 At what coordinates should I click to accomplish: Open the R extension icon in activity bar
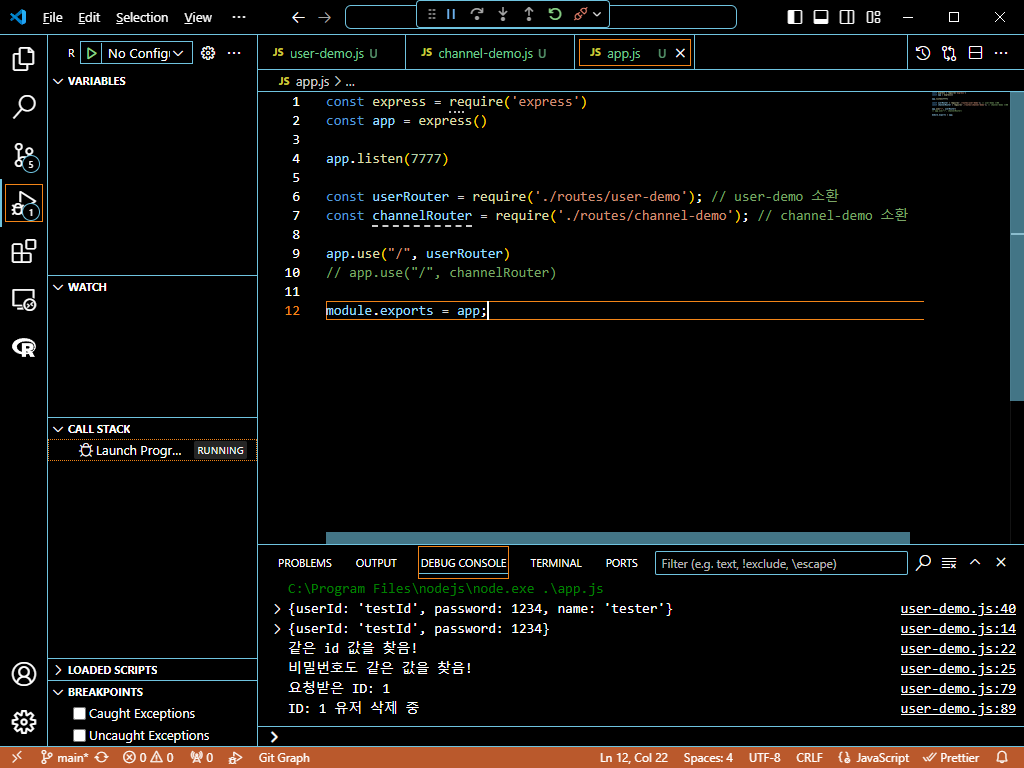tap(24, 347)
